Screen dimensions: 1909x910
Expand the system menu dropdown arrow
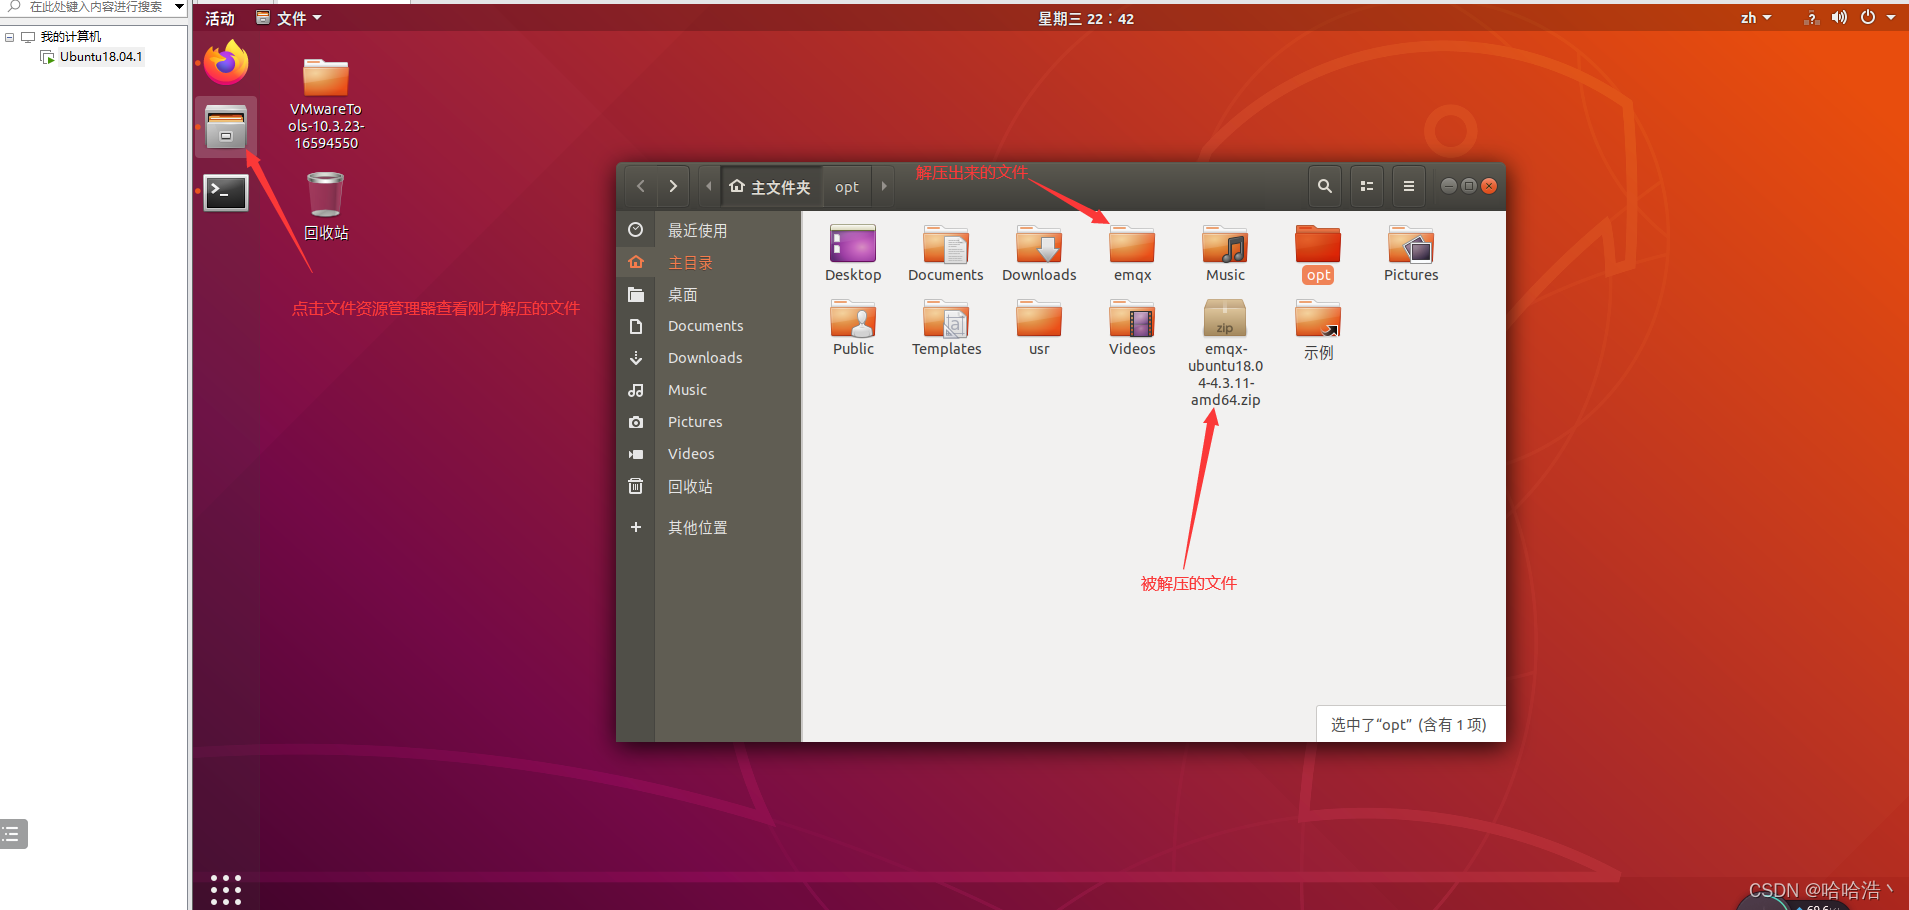click(1891, 18)
